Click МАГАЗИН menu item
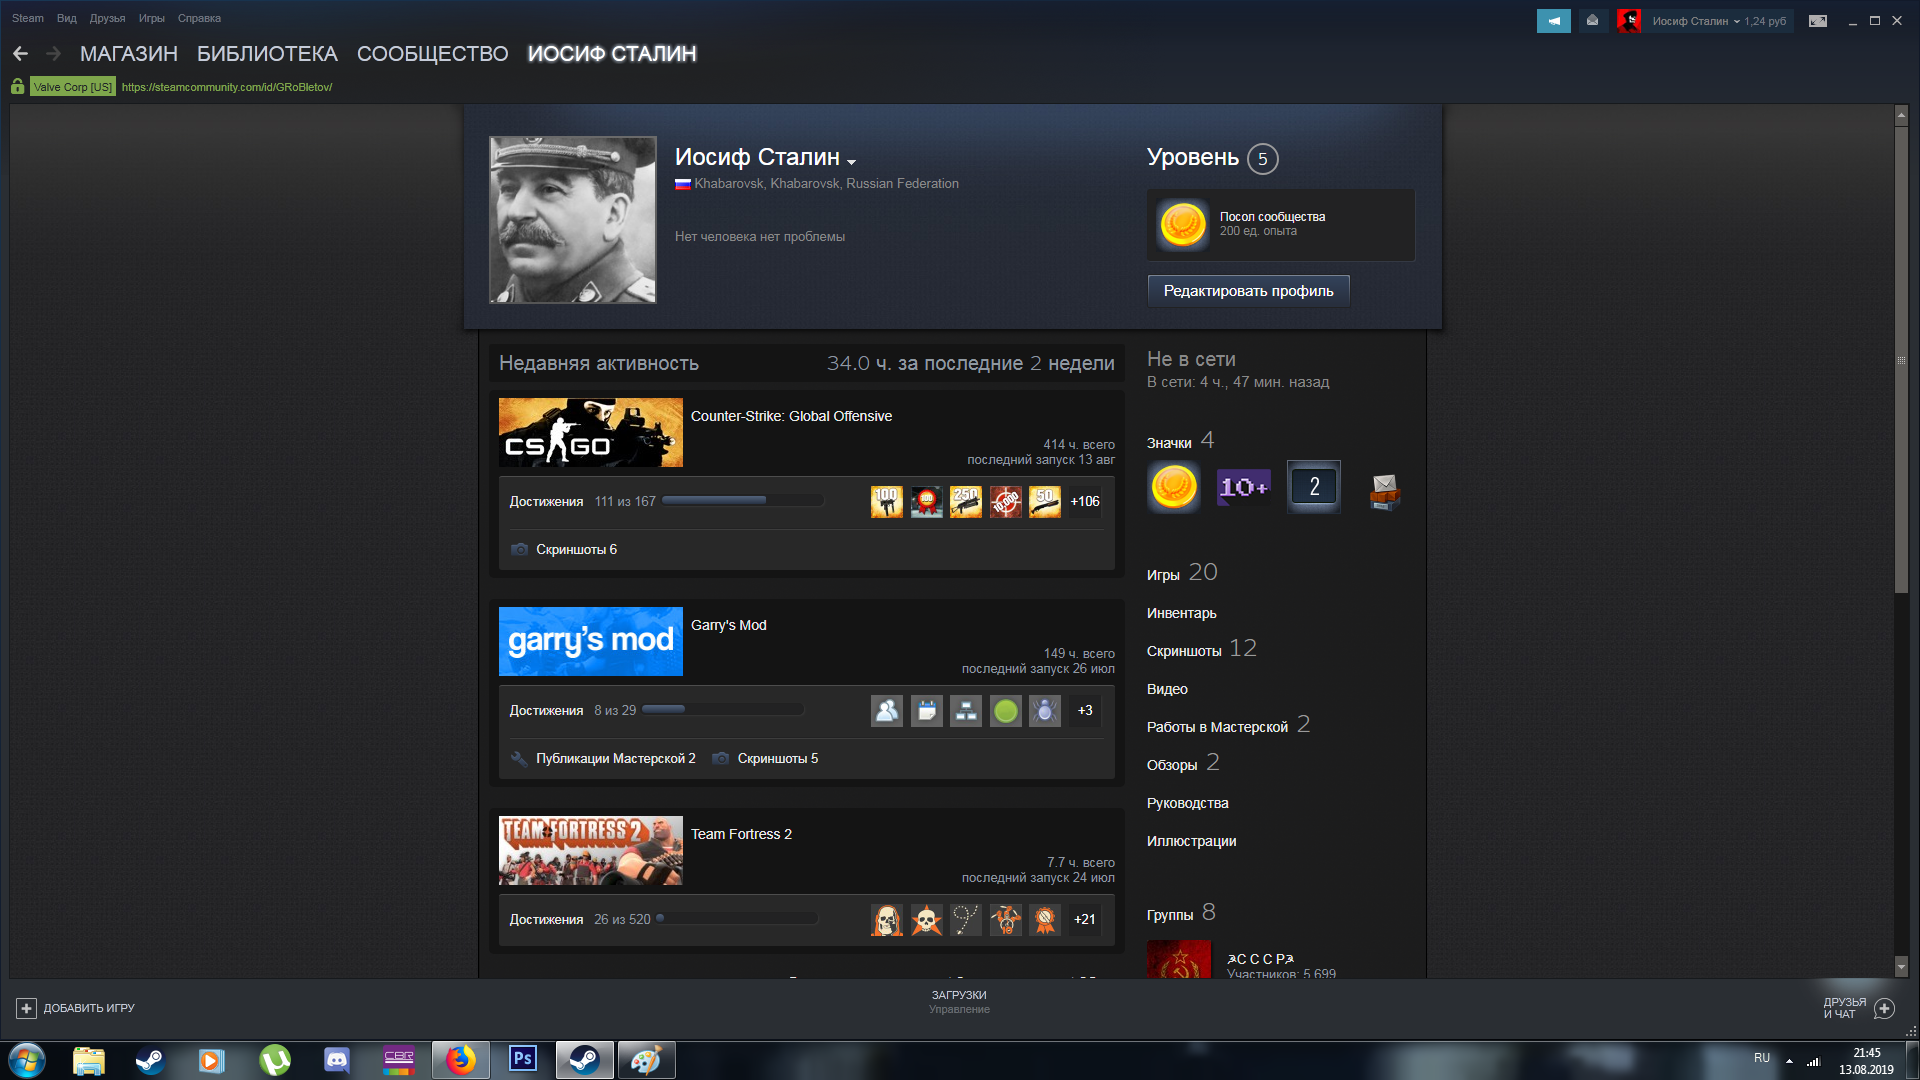Viewport: 1920px width, 1080px height. 128,53
